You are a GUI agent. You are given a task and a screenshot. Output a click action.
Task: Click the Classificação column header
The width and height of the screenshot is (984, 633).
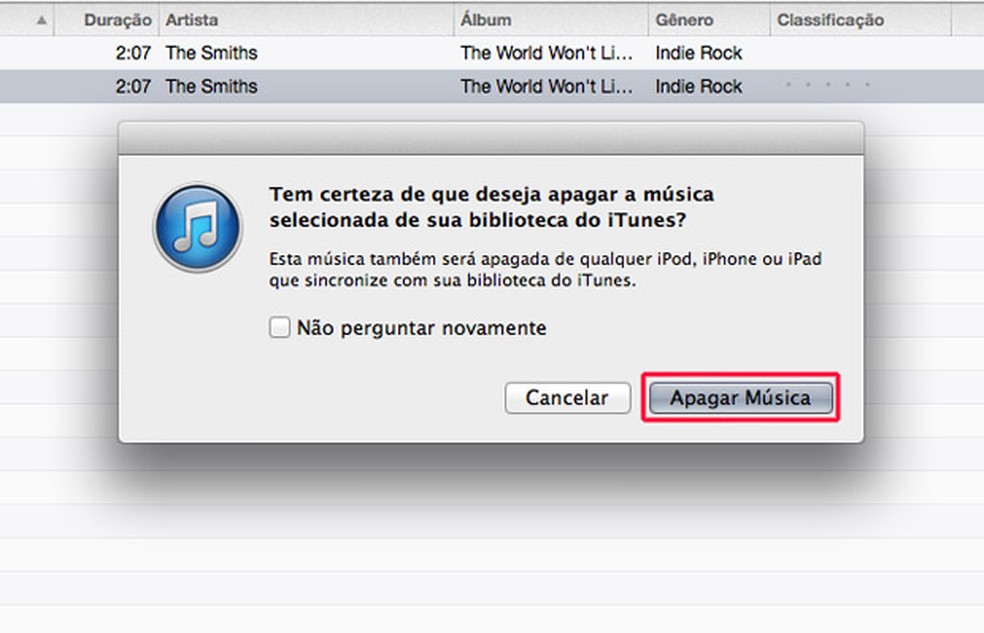pyautogui.click(x=861, y=20)
